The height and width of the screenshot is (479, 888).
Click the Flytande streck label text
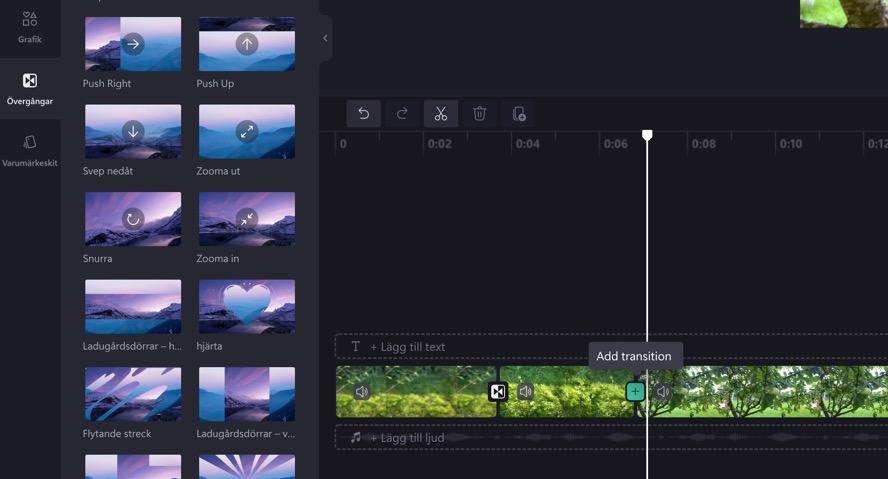[x=117, y=433]
